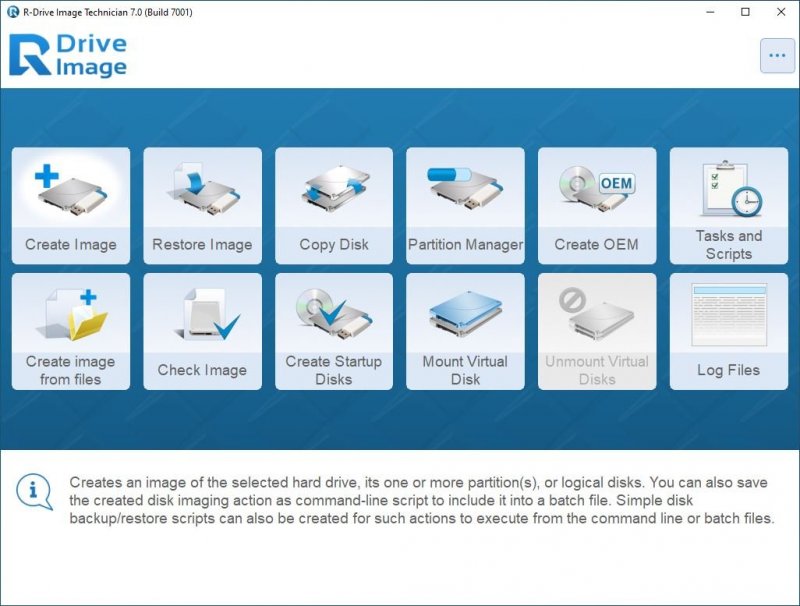Maximize the R-Drive Image window

tap(745, 12)
